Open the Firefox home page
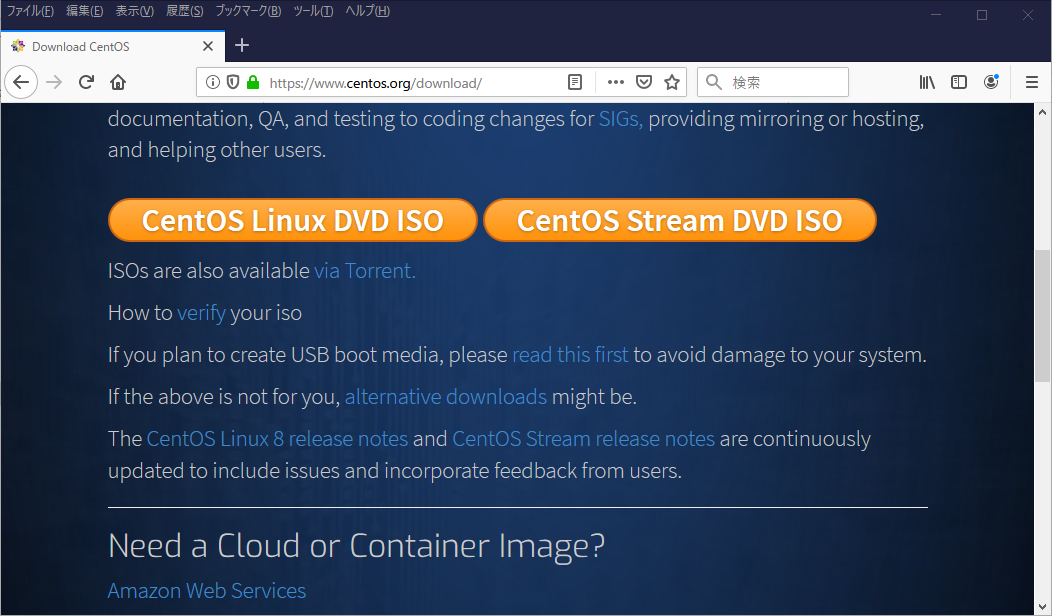 118,82
